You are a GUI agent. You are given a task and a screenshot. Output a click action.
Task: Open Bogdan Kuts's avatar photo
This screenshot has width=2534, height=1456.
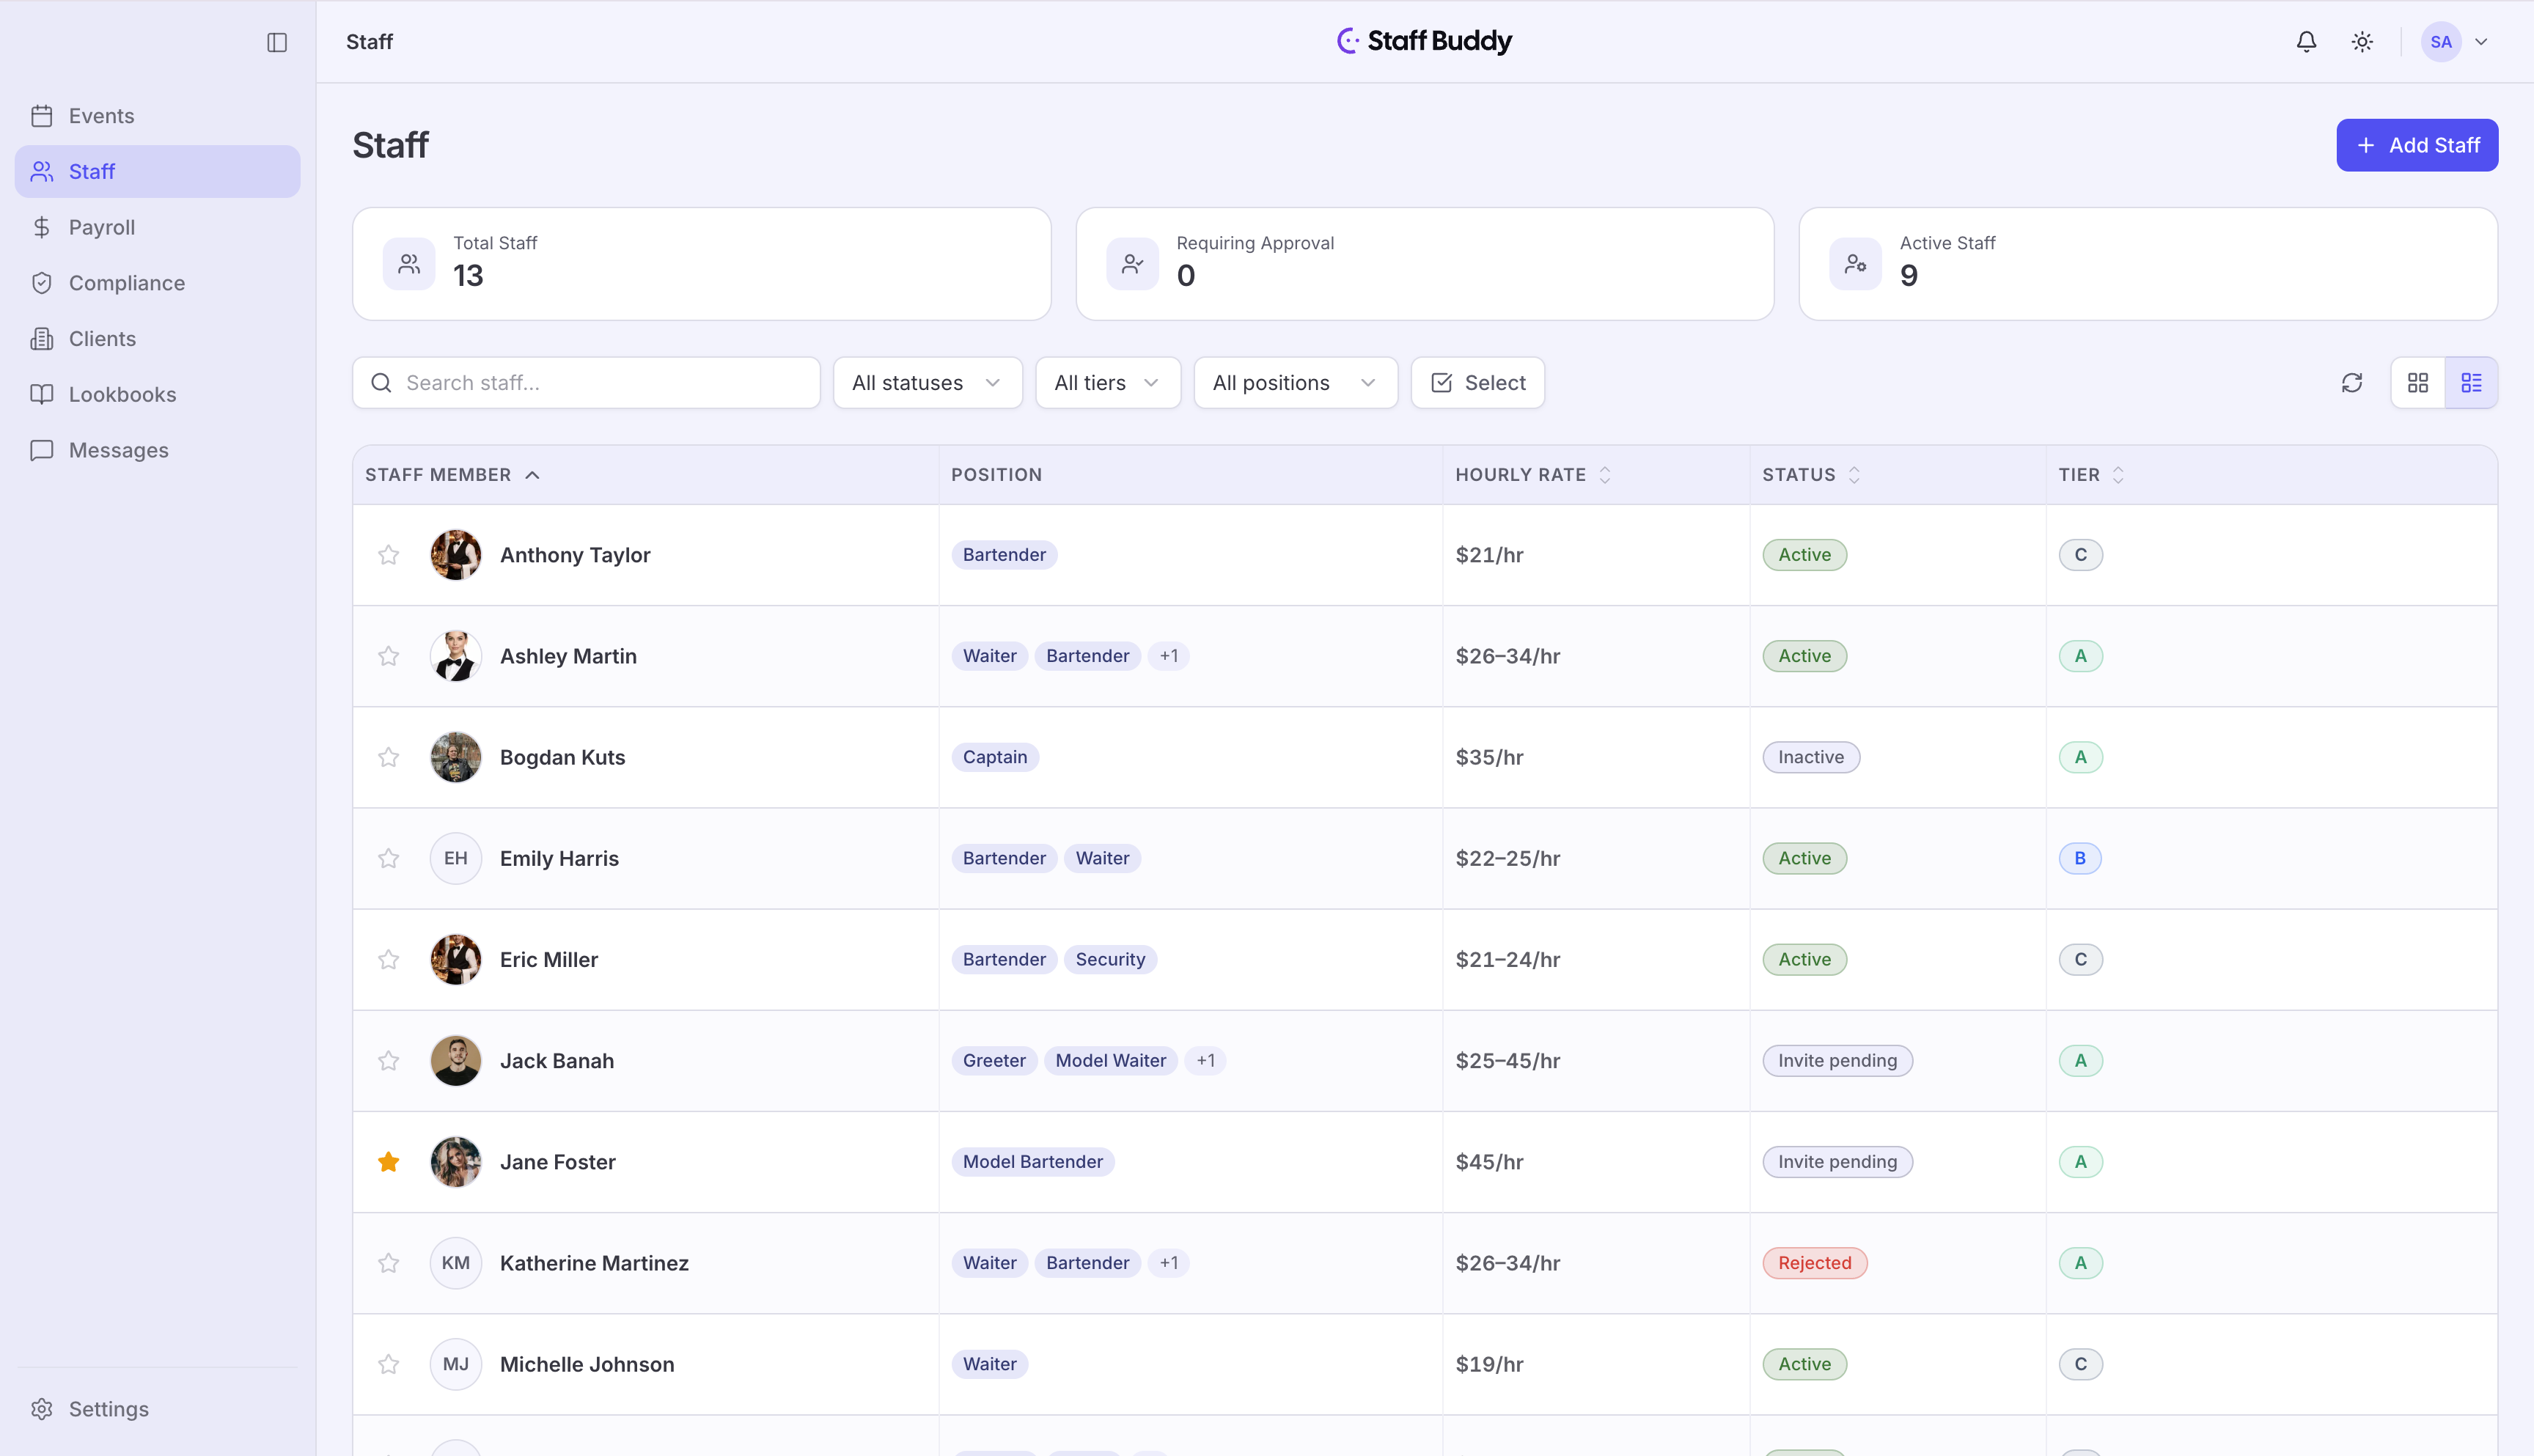click(x=456, y=757)
